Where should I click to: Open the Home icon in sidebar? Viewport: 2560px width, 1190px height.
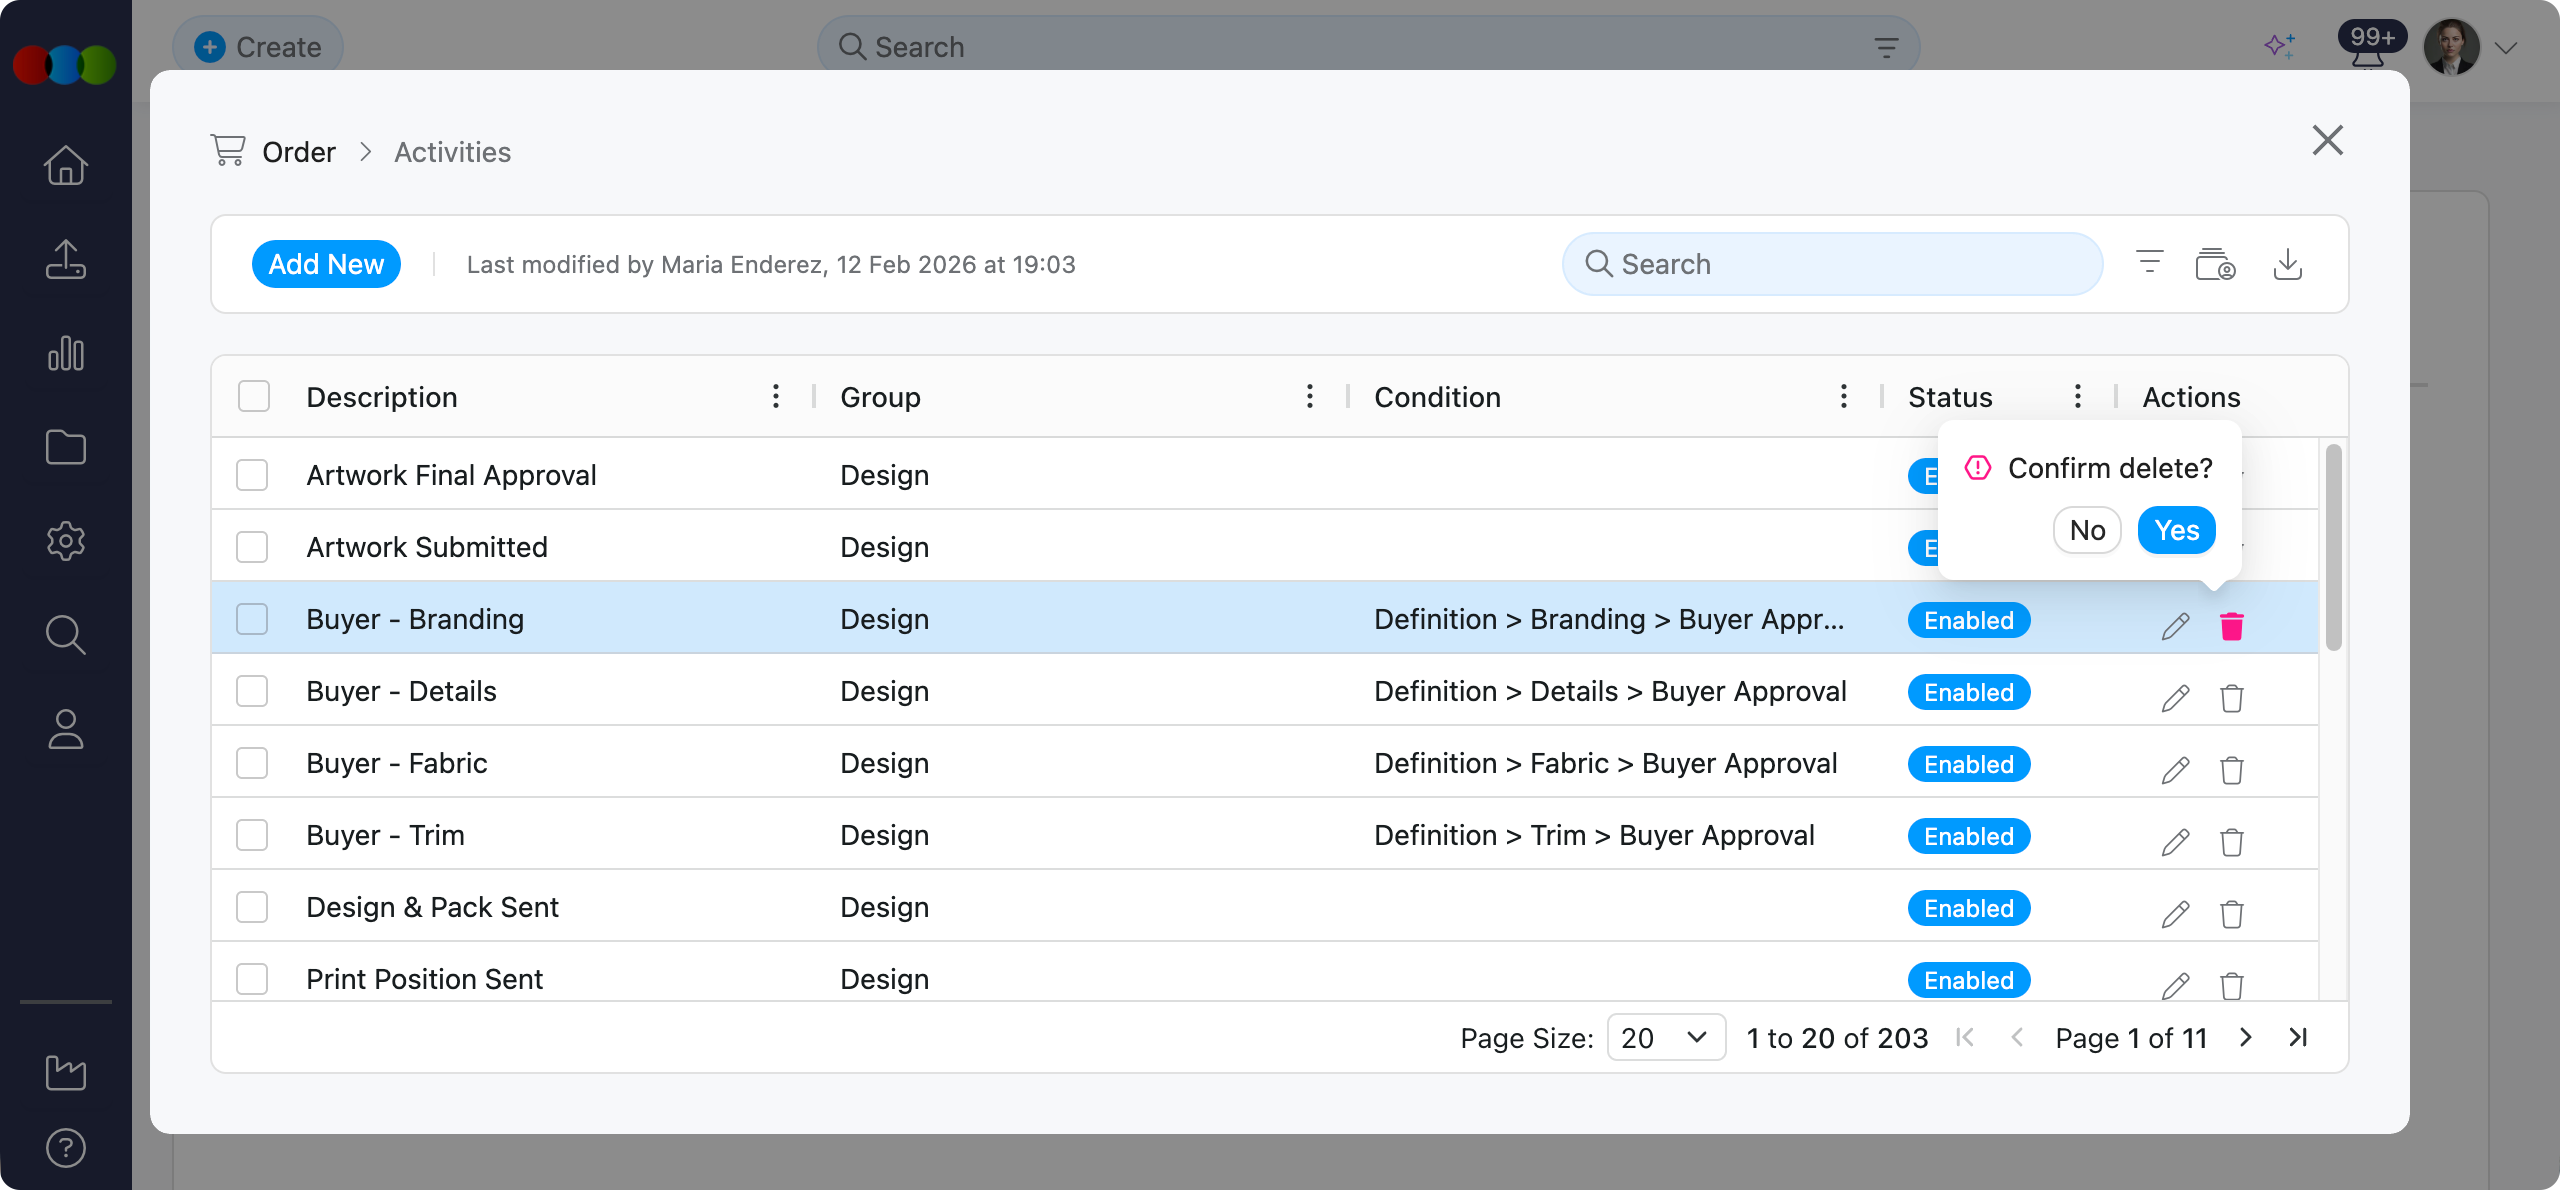coord(65,165)
